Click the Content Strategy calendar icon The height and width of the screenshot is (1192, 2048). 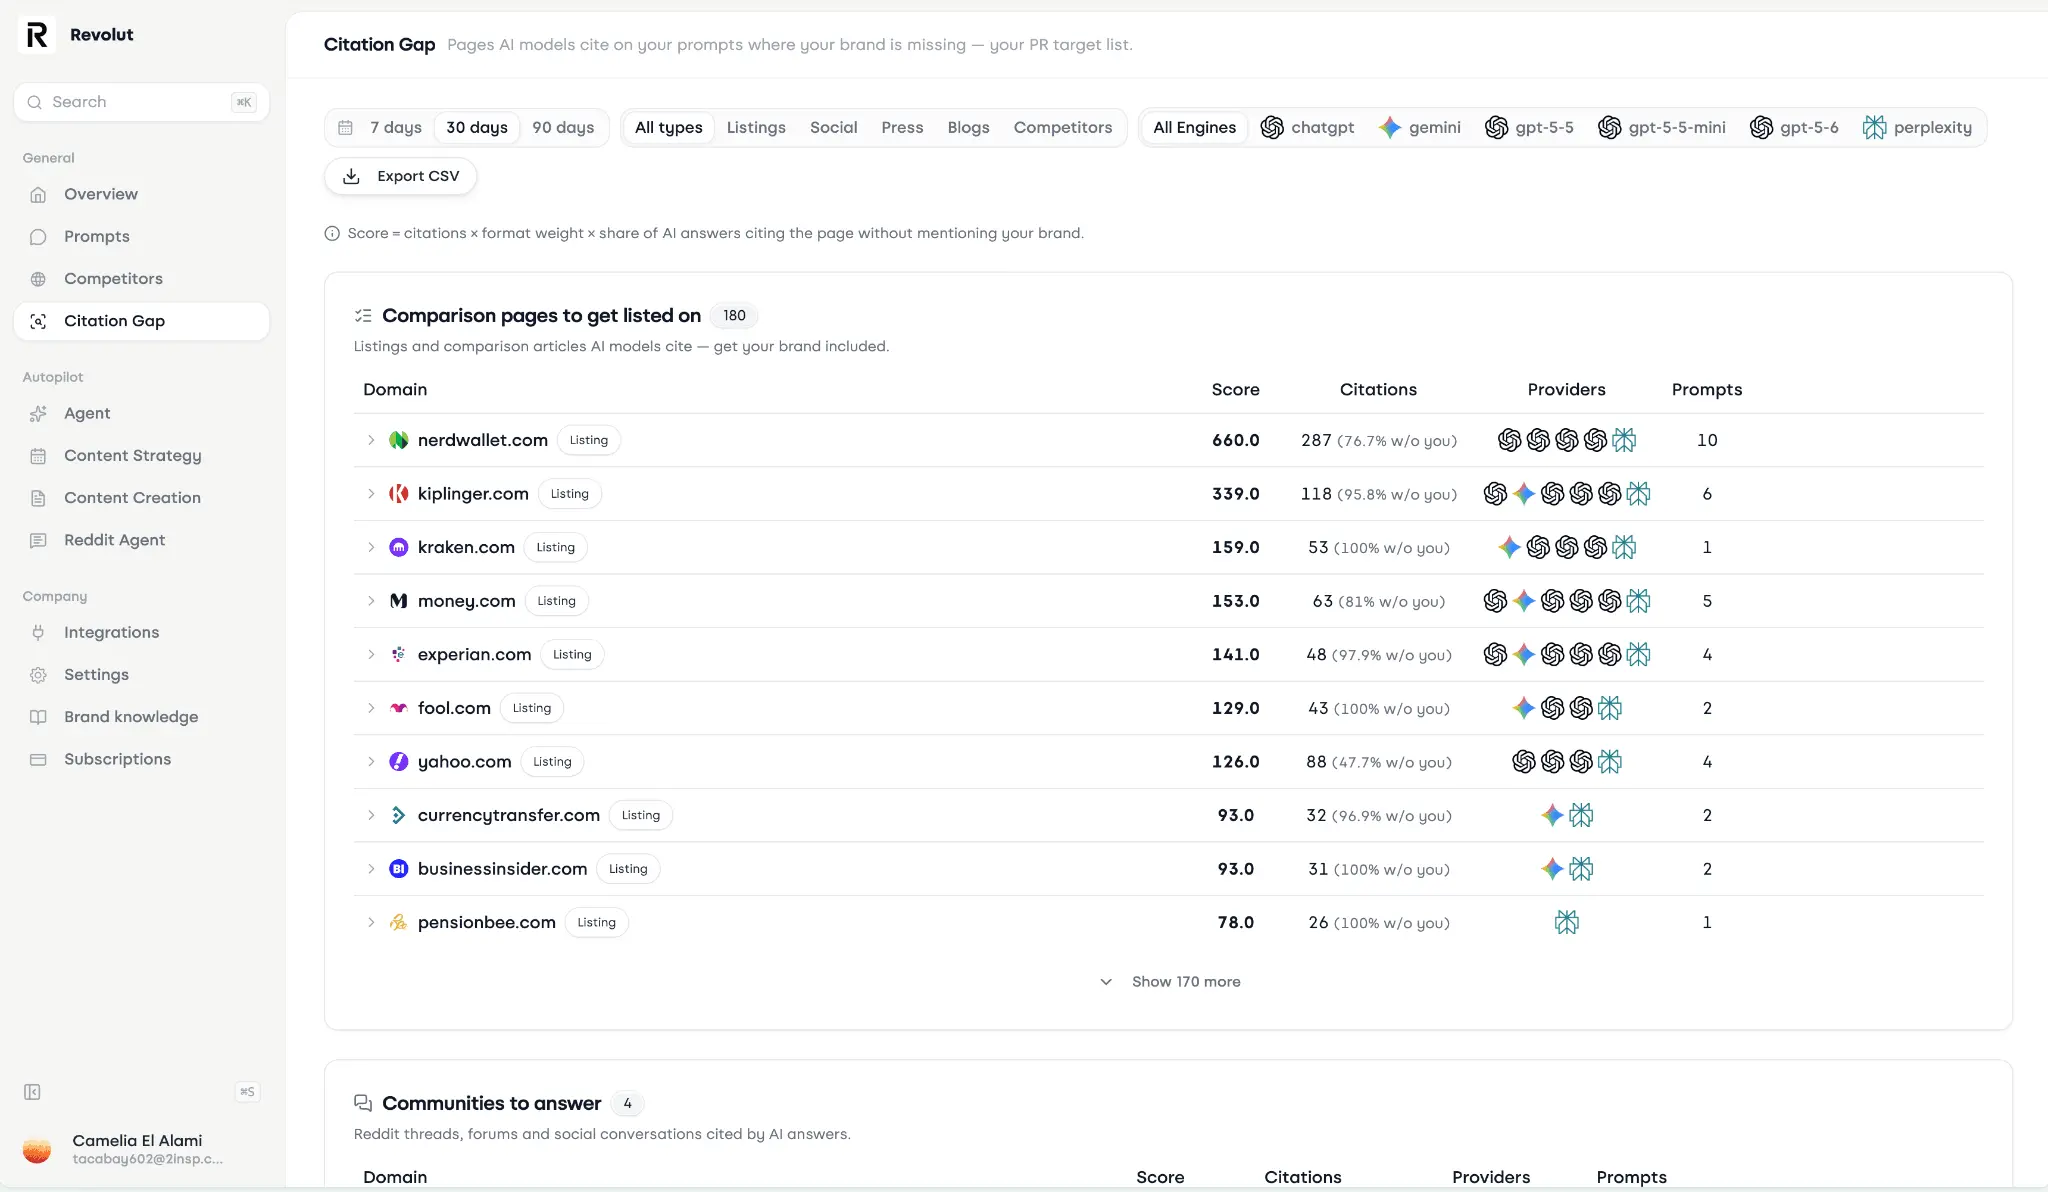coord(38,456)
